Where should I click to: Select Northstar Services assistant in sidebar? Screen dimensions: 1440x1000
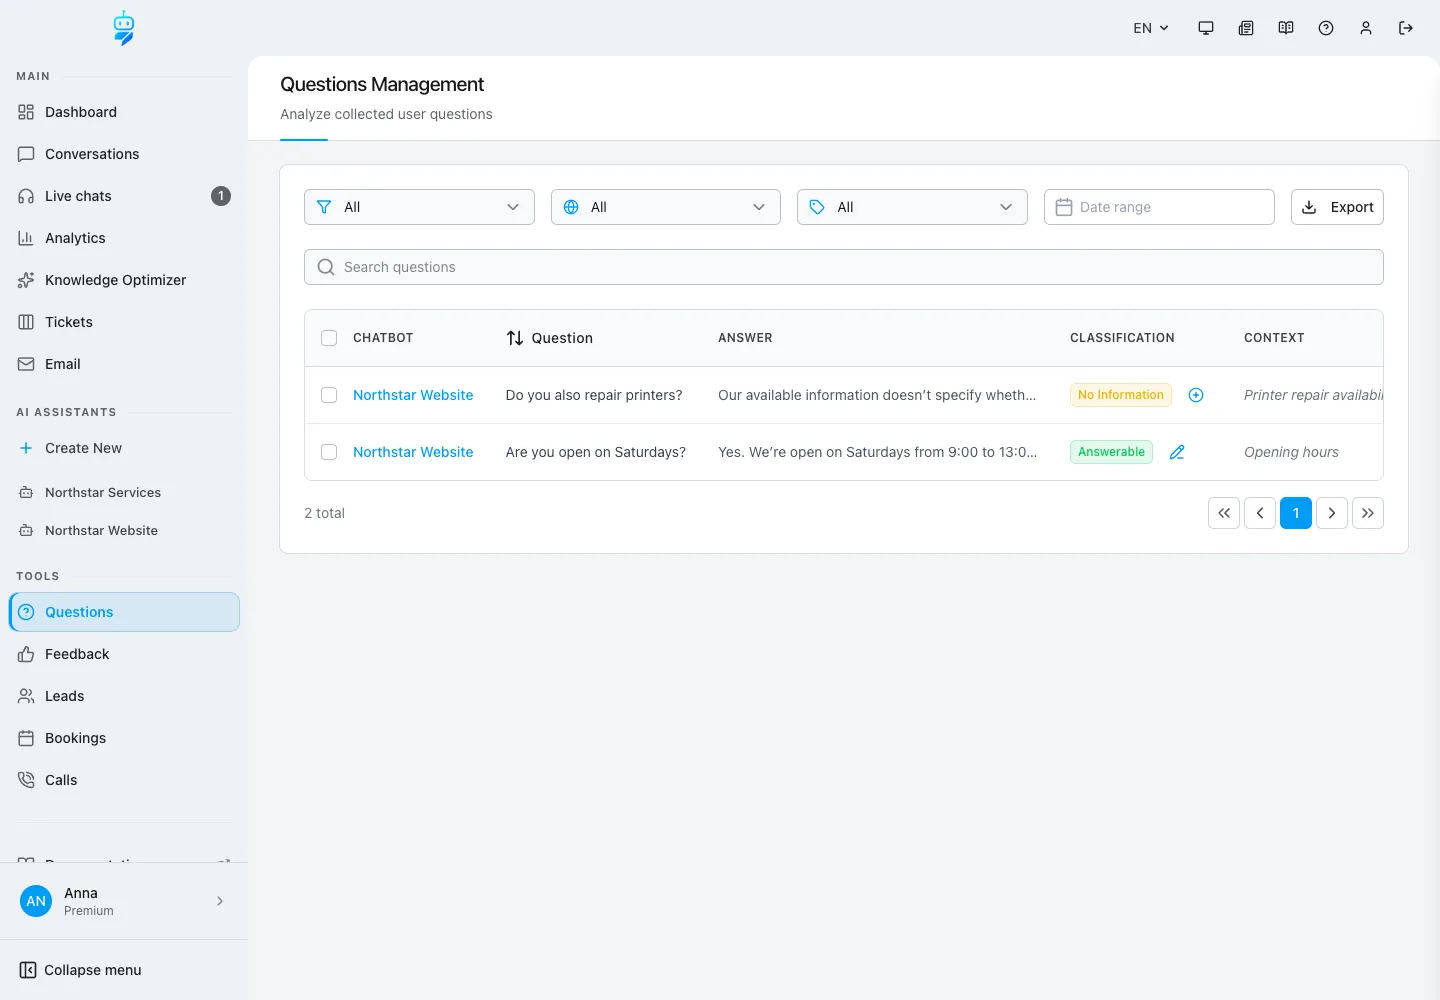click(124, 492)
